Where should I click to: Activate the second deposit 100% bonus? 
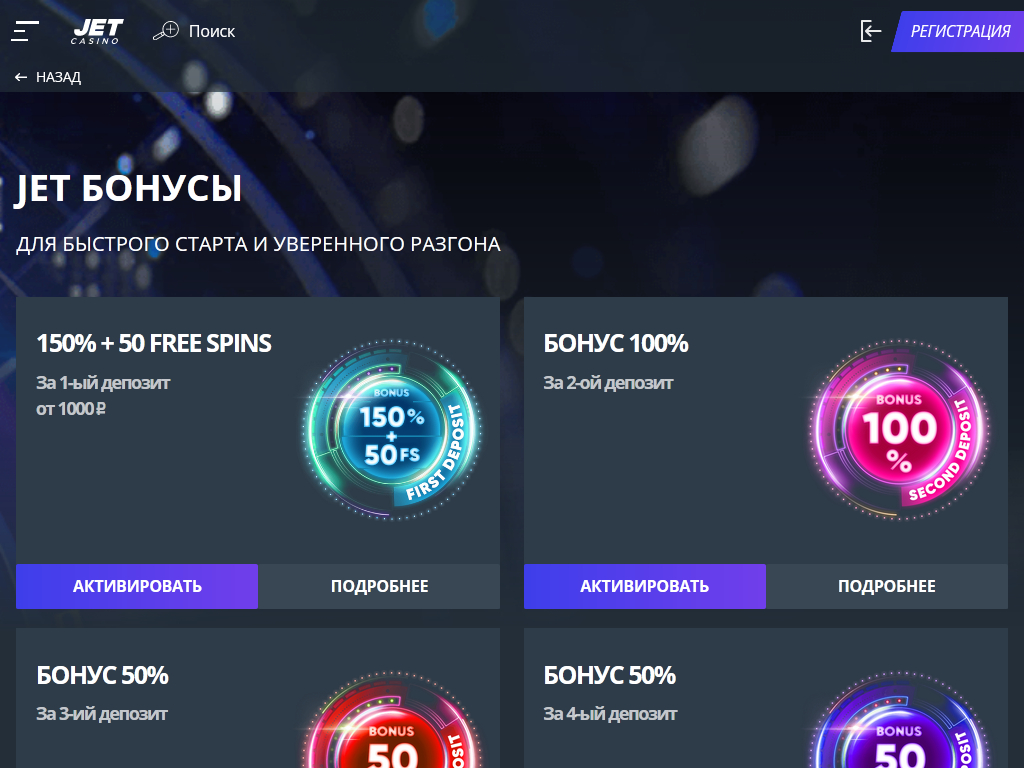[645, 586]
